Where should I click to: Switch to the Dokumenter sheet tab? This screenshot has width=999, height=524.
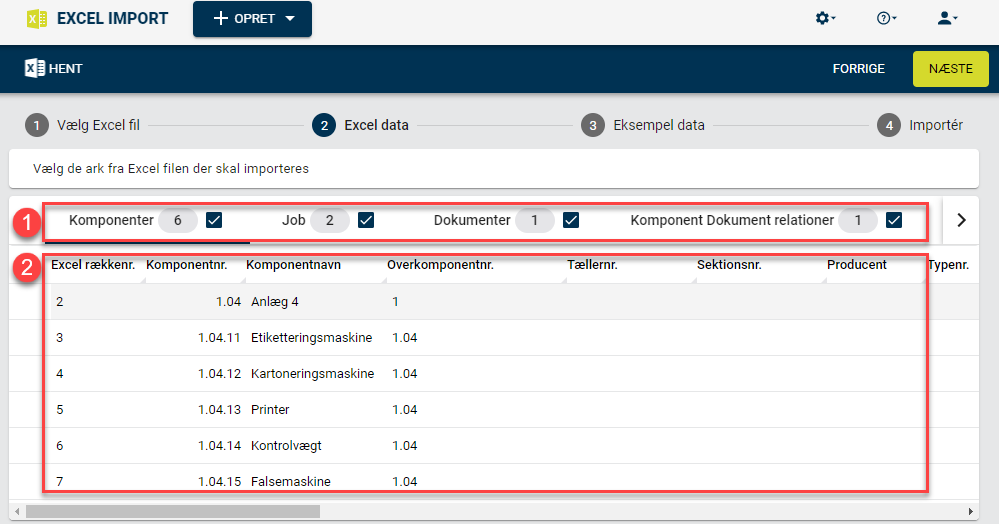point(472,221)
